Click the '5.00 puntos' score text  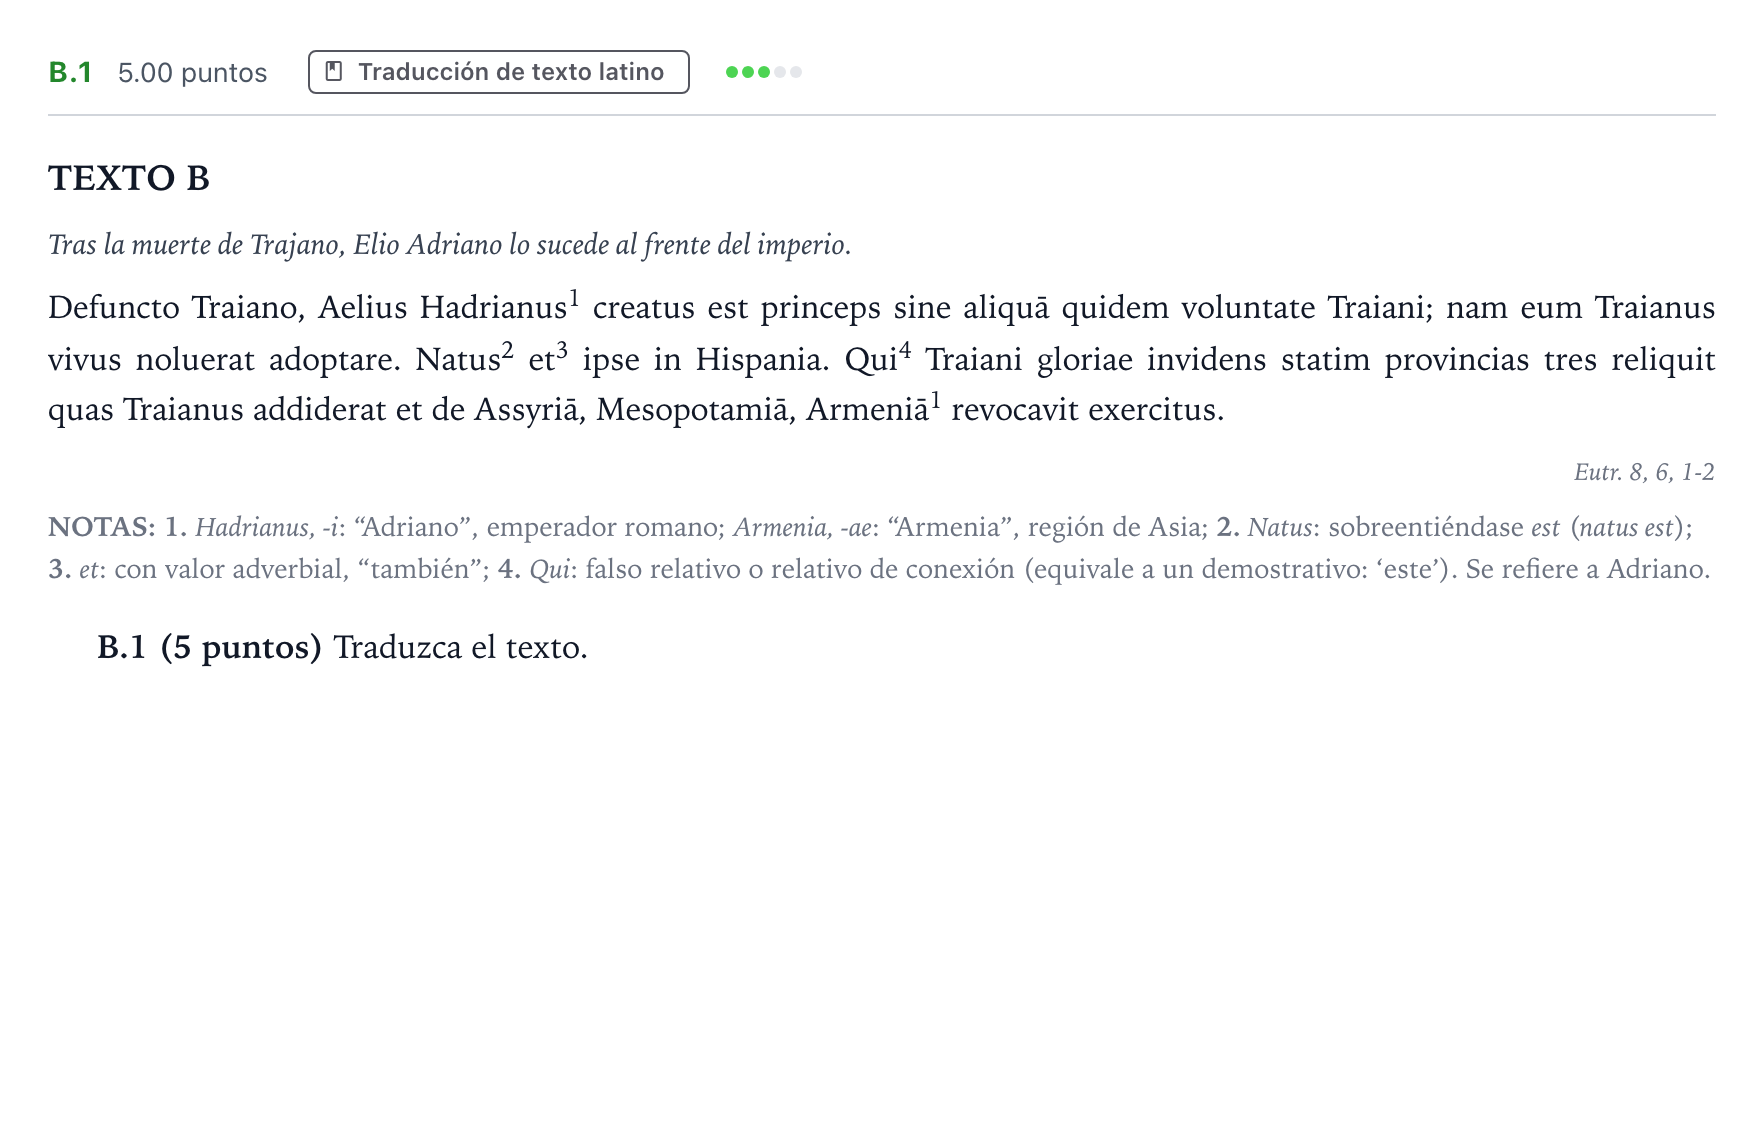point(192,73)
